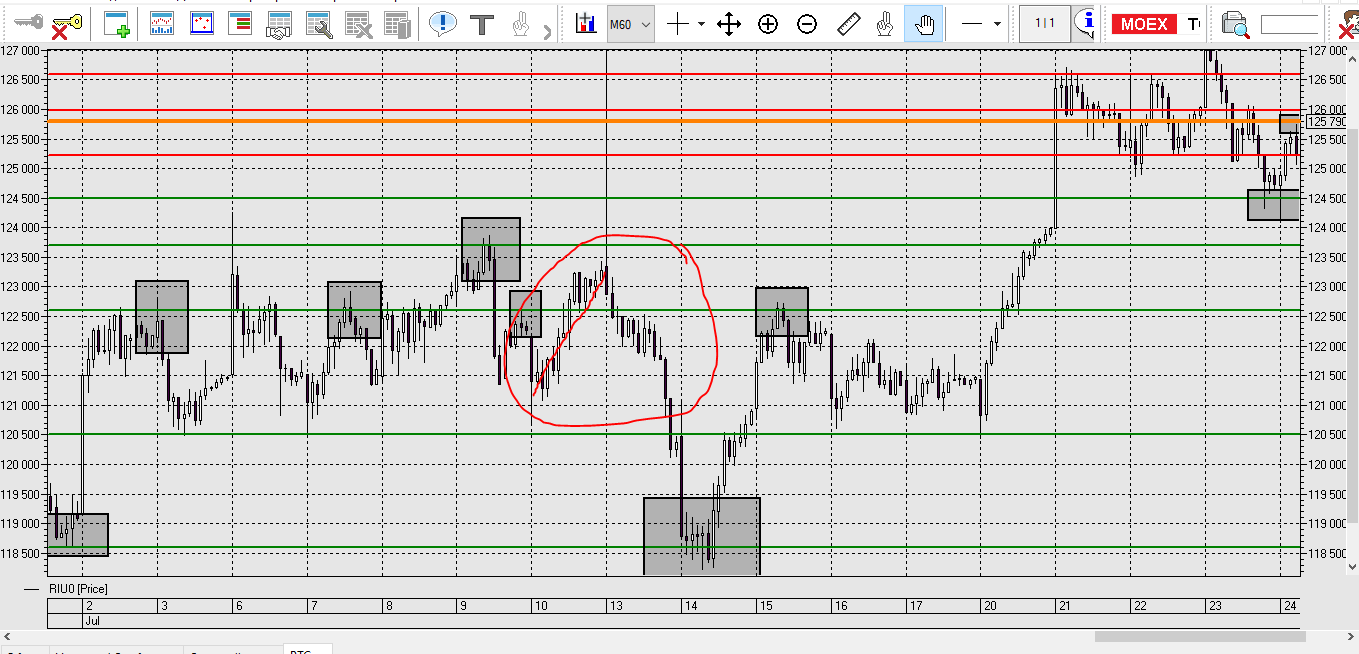
Task: Open the M60 timeframe dropdown
Action: [631, 24]
